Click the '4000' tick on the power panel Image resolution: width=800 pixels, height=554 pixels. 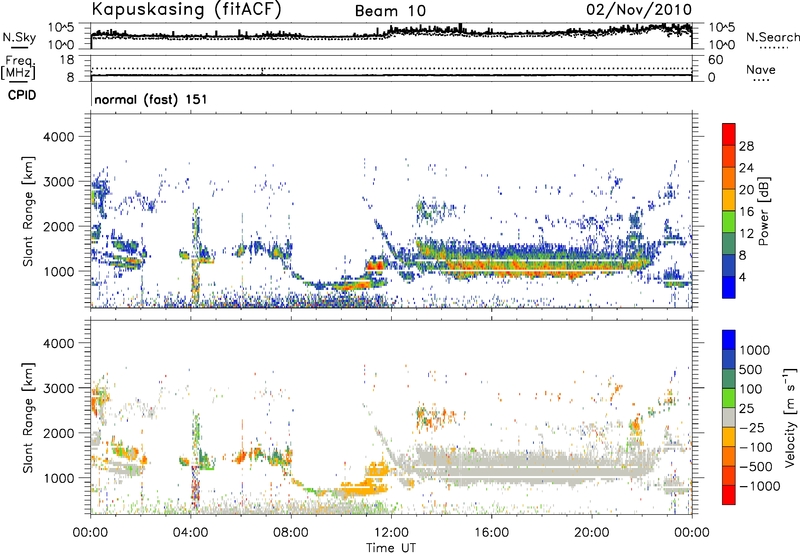click(x=59, y=137)
